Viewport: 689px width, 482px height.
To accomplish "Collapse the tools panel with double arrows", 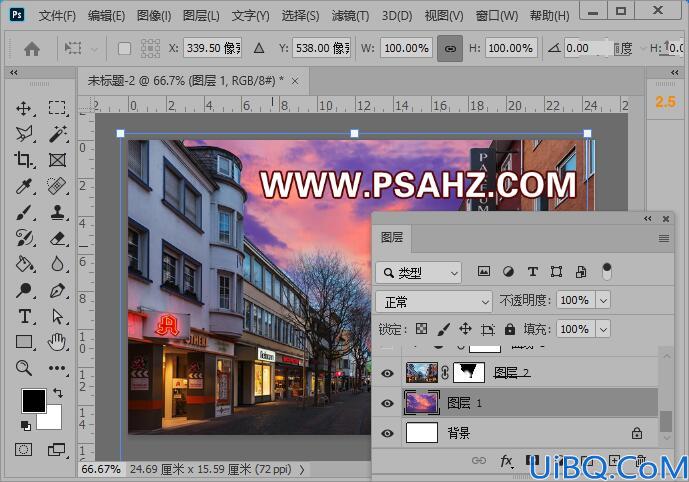I will point(14,72).
